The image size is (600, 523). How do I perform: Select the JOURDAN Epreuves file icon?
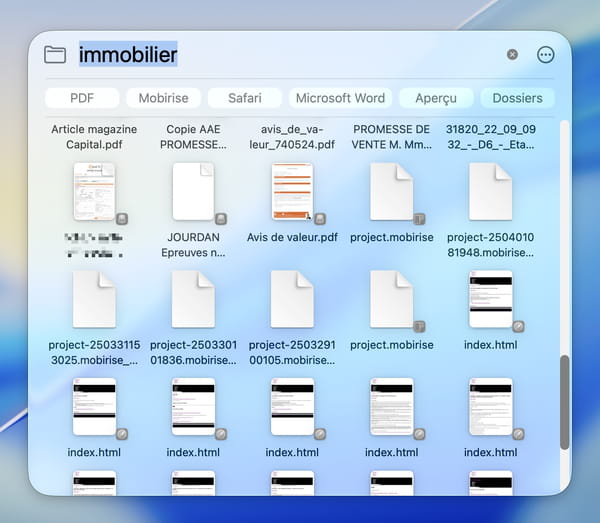pyautogui.click(x=193, y=192)
